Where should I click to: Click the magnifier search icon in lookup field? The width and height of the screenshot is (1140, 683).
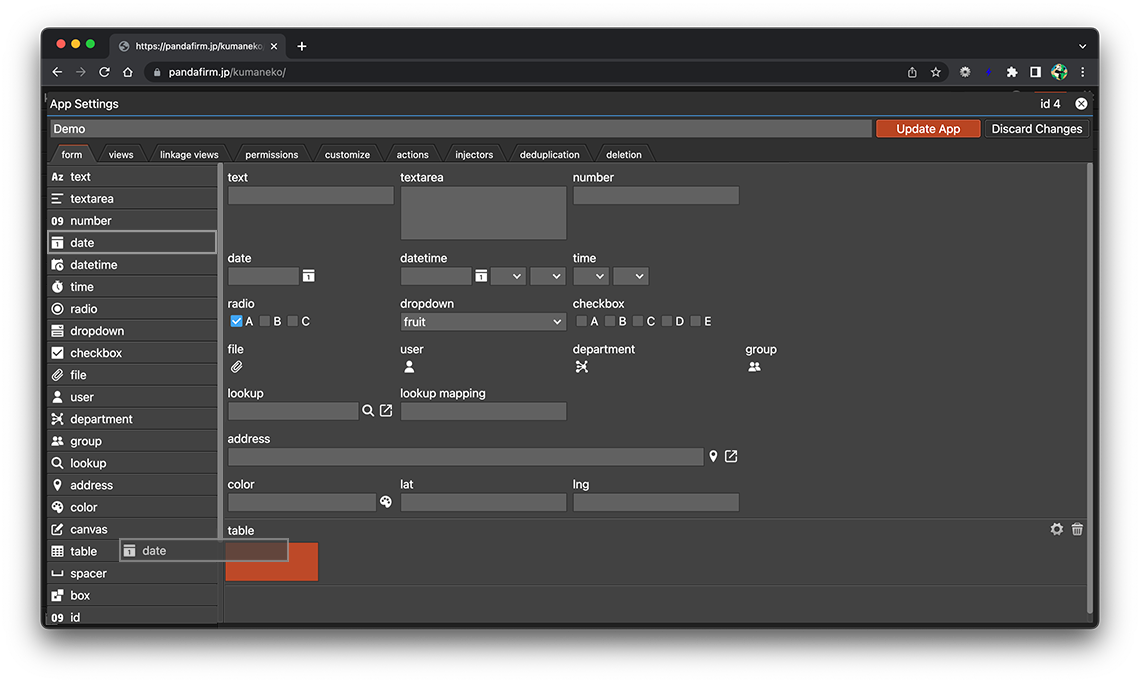[x=368, y=411]
